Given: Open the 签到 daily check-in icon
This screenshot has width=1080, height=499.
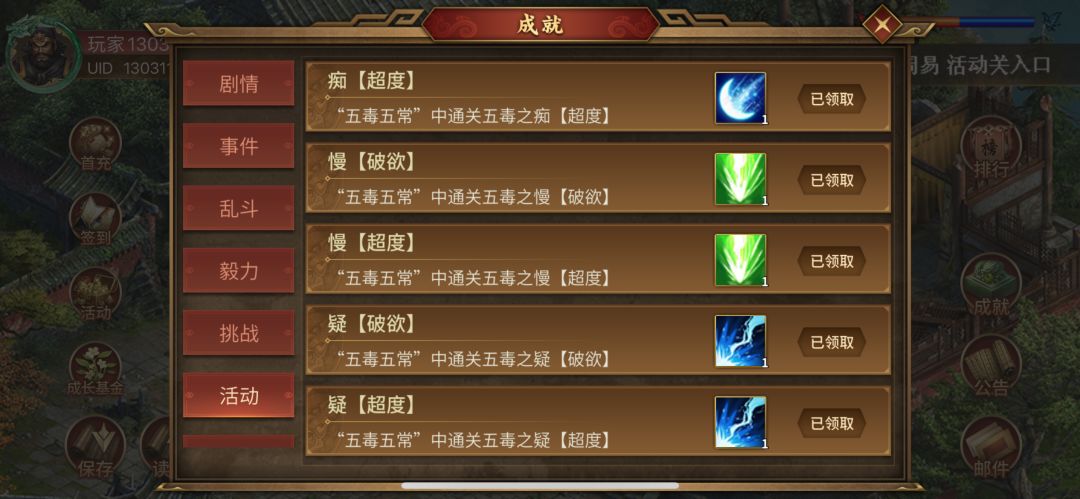Looking at the screenshot, I should [95, 219].
